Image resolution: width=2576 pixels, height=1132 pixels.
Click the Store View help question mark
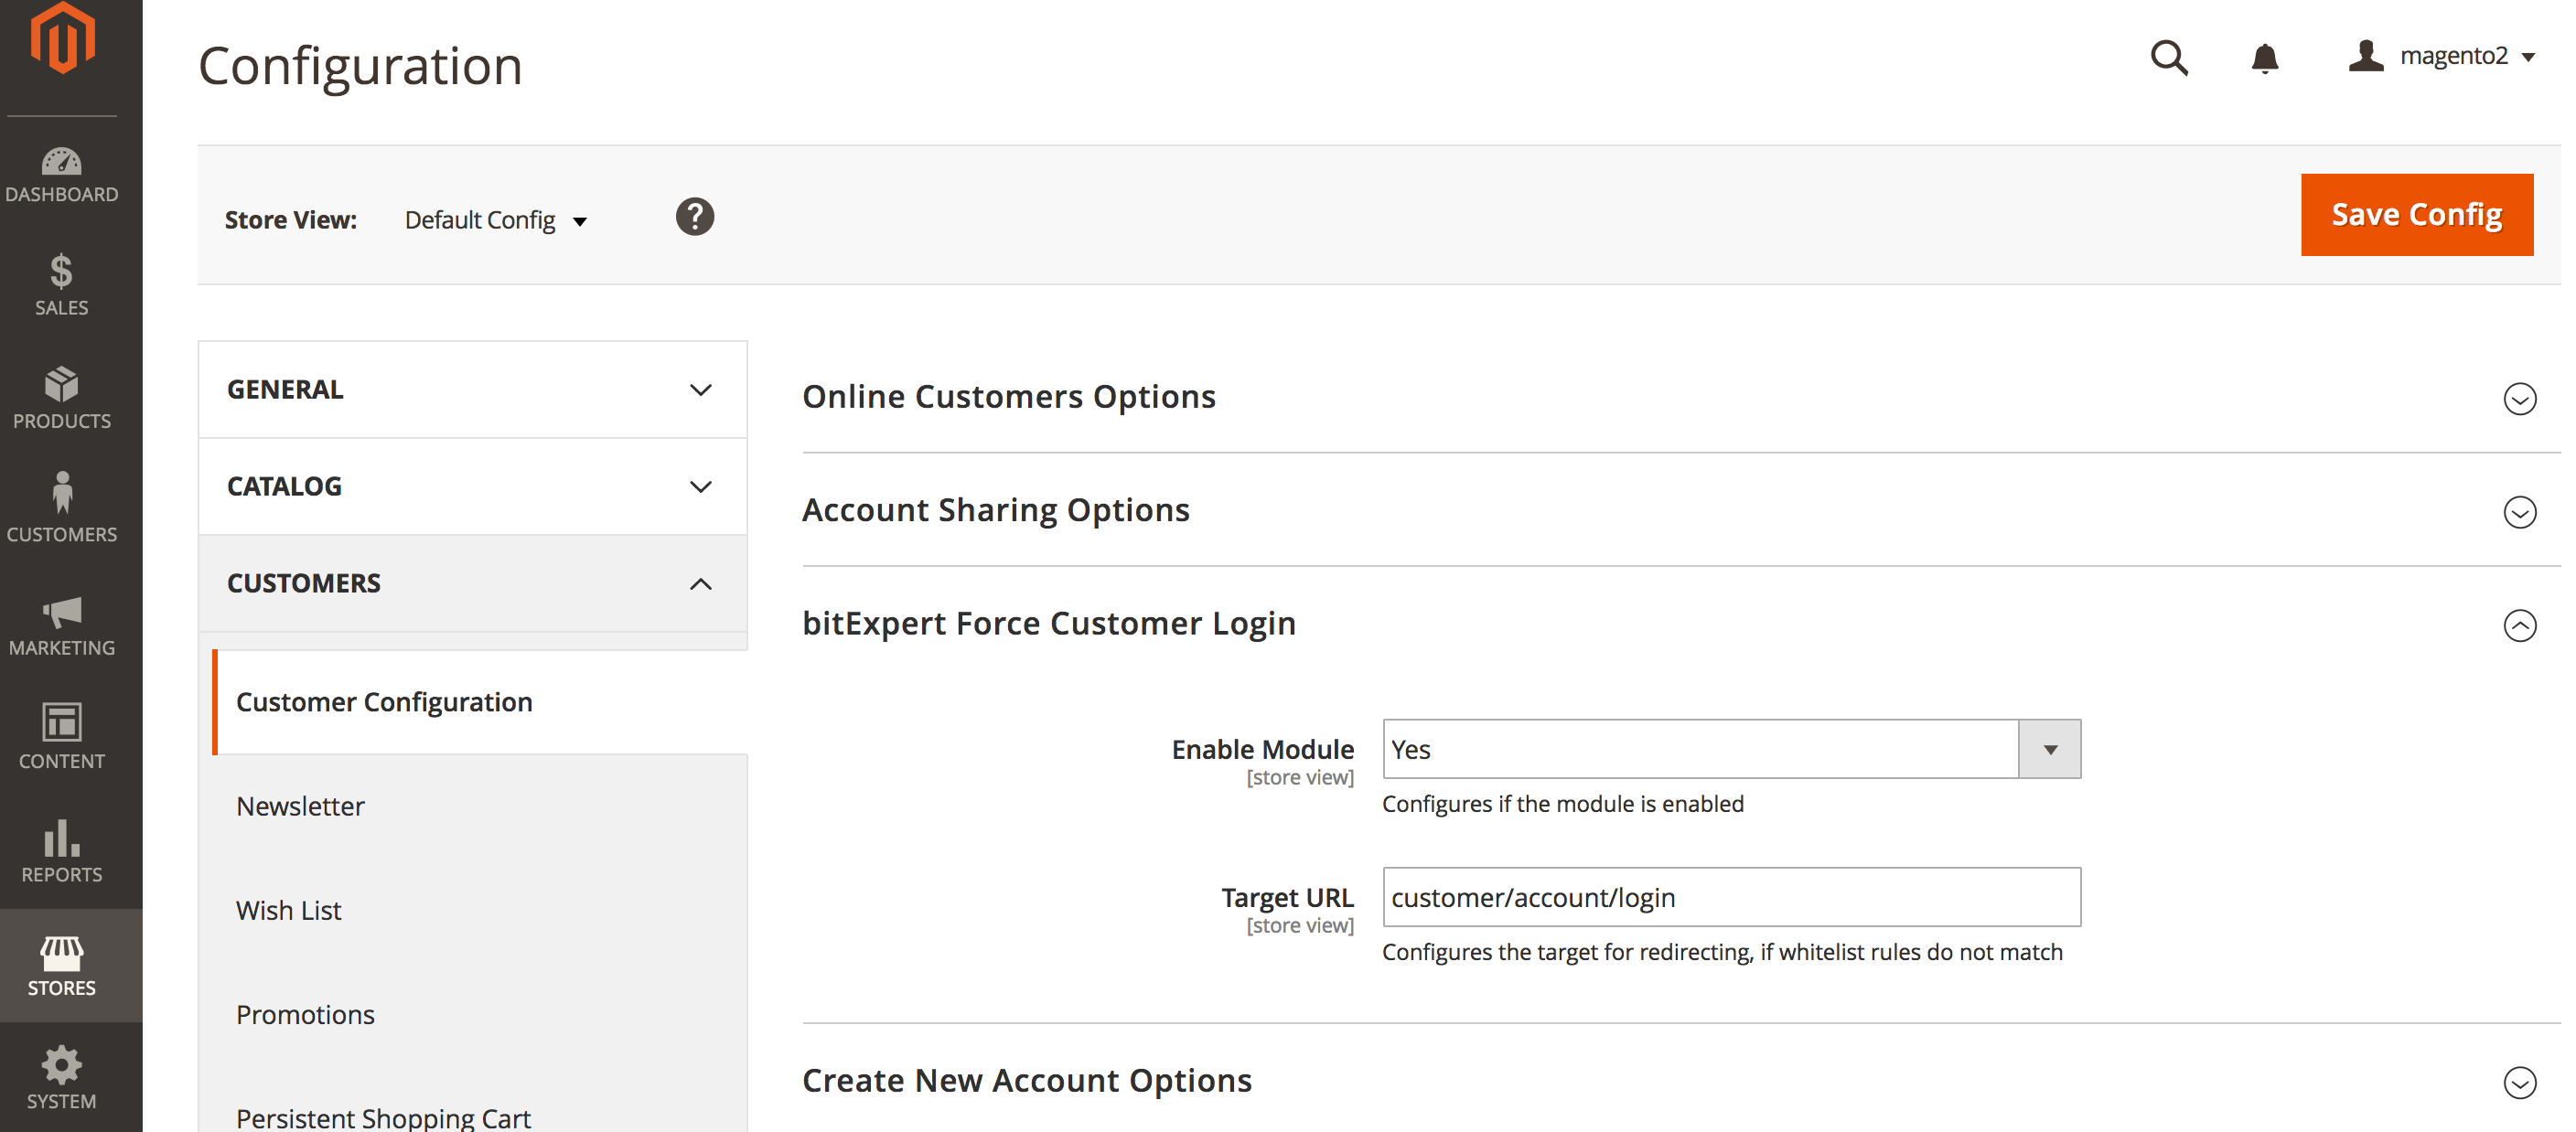pyautogui.click(x=695, y=216)
